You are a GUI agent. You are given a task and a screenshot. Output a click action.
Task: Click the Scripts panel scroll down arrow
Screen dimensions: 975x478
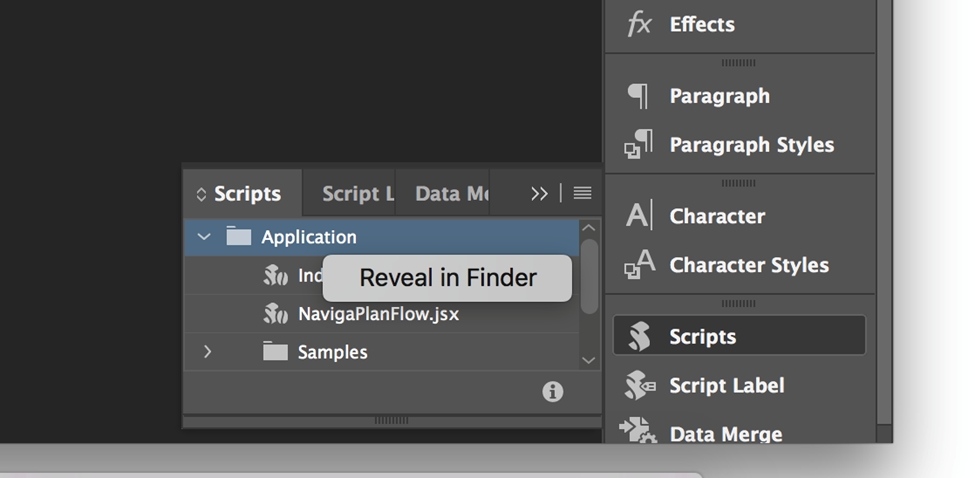pyautogui.click(x=589, y=360)
